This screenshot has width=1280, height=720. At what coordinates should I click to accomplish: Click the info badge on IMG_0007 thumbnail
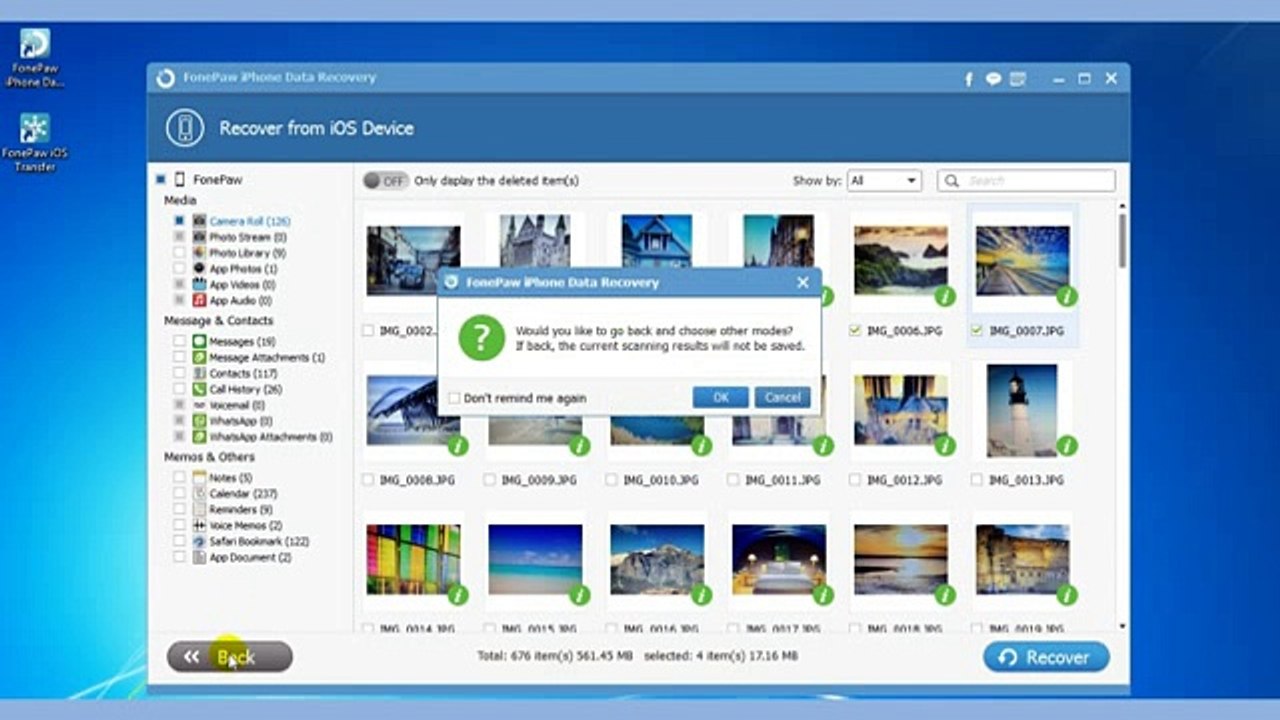[1067, 296]
